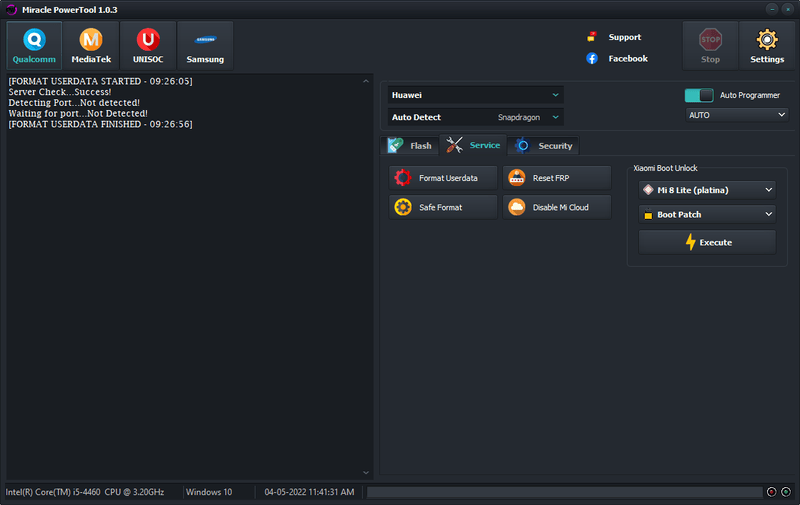Image resolution: width=800 pixels, height=505 pixels.
Task: Open the Samsung platform section
Action: pos(205,45)
